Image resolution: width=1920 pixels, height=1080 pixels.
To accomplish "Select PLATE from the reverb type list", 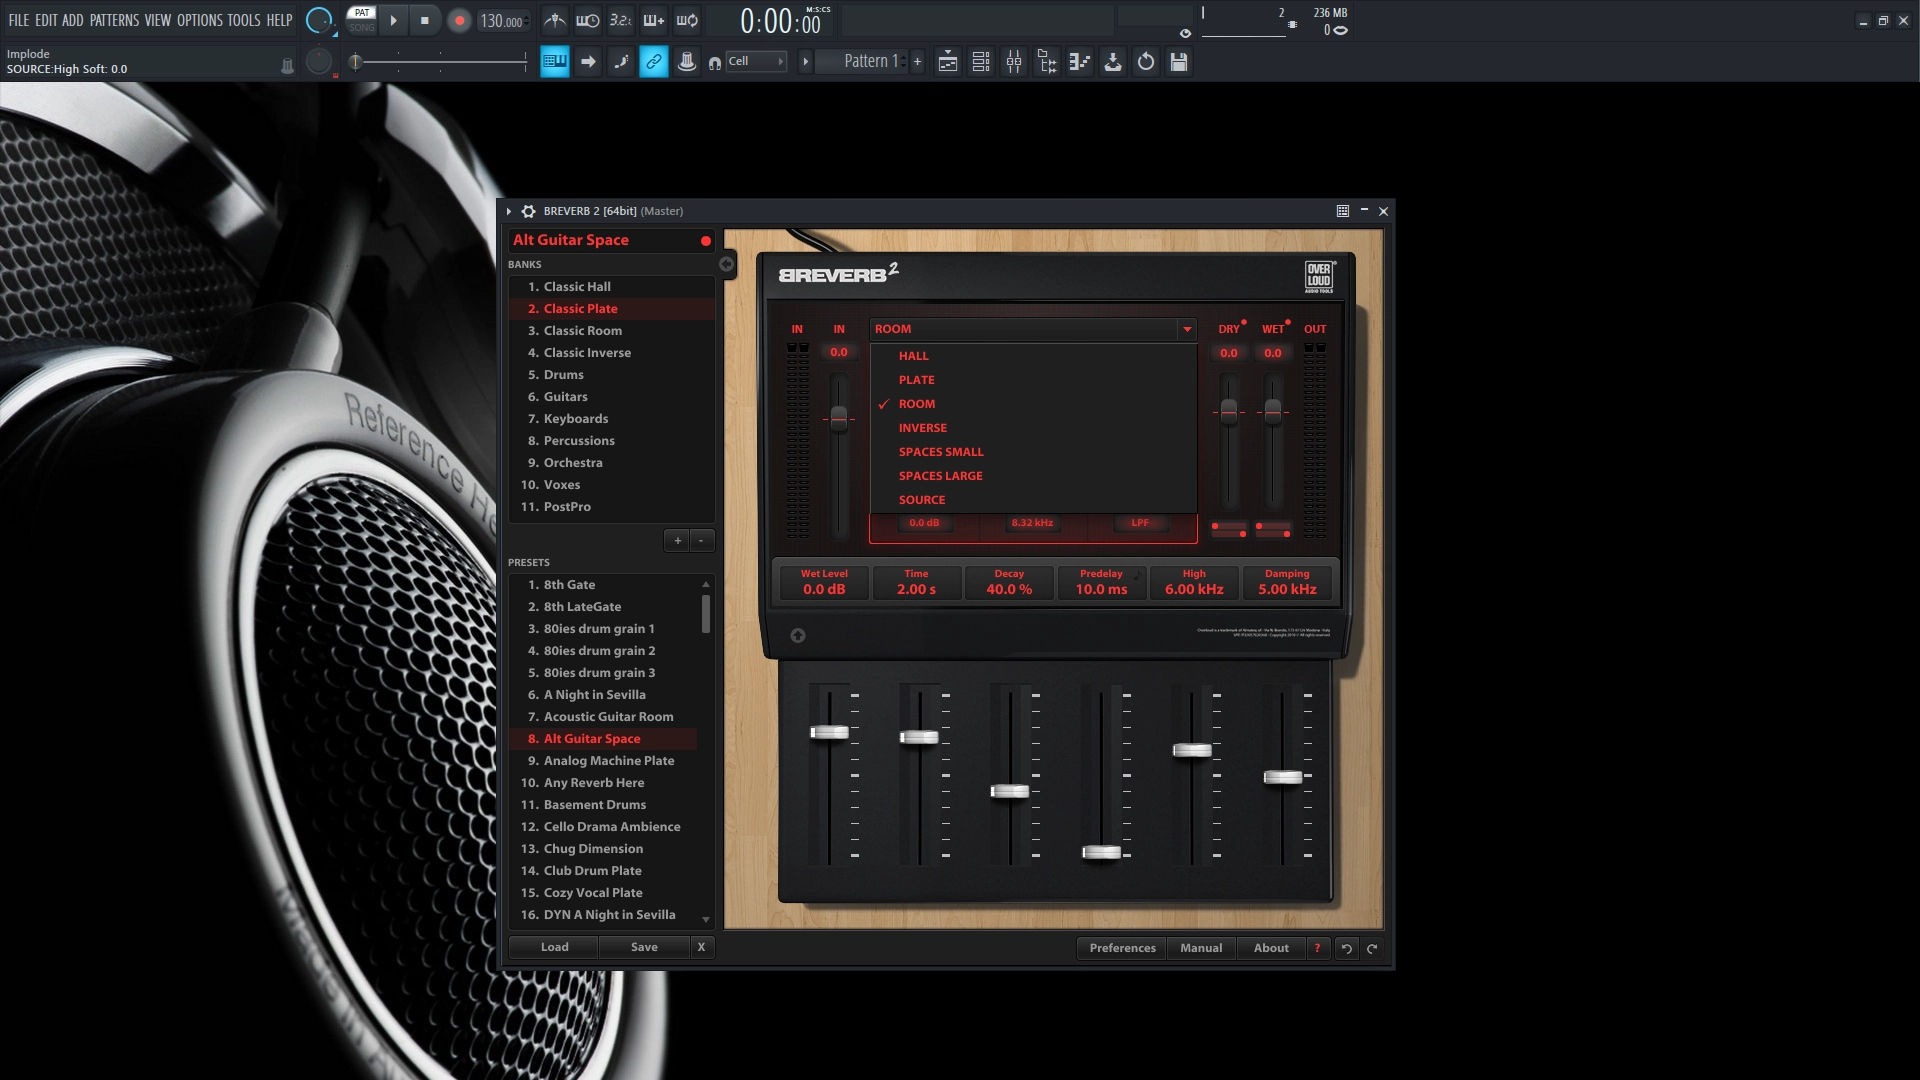I will (1033, 380).
